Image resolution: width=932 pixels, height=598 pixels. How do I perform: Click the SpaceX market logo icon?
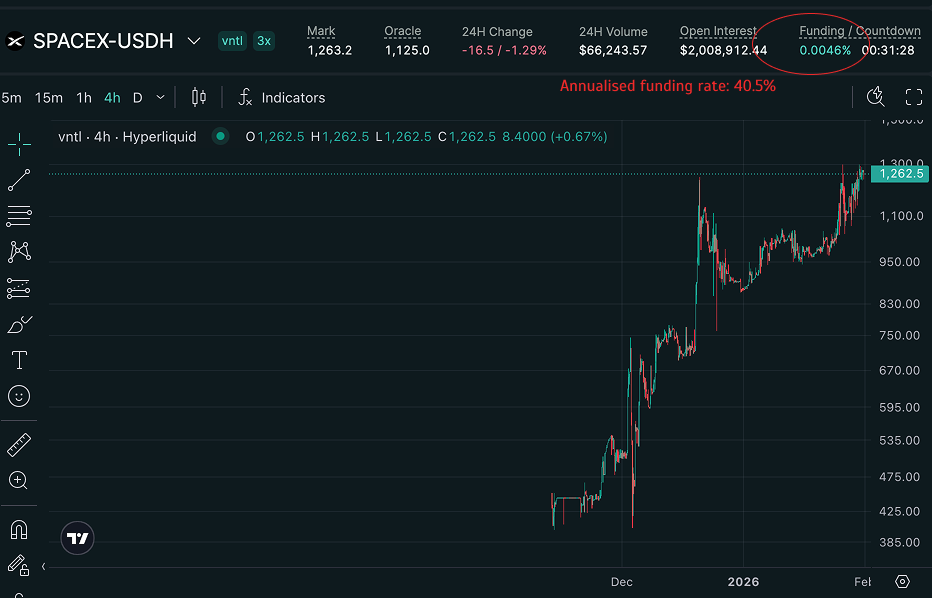pos(15,41)
